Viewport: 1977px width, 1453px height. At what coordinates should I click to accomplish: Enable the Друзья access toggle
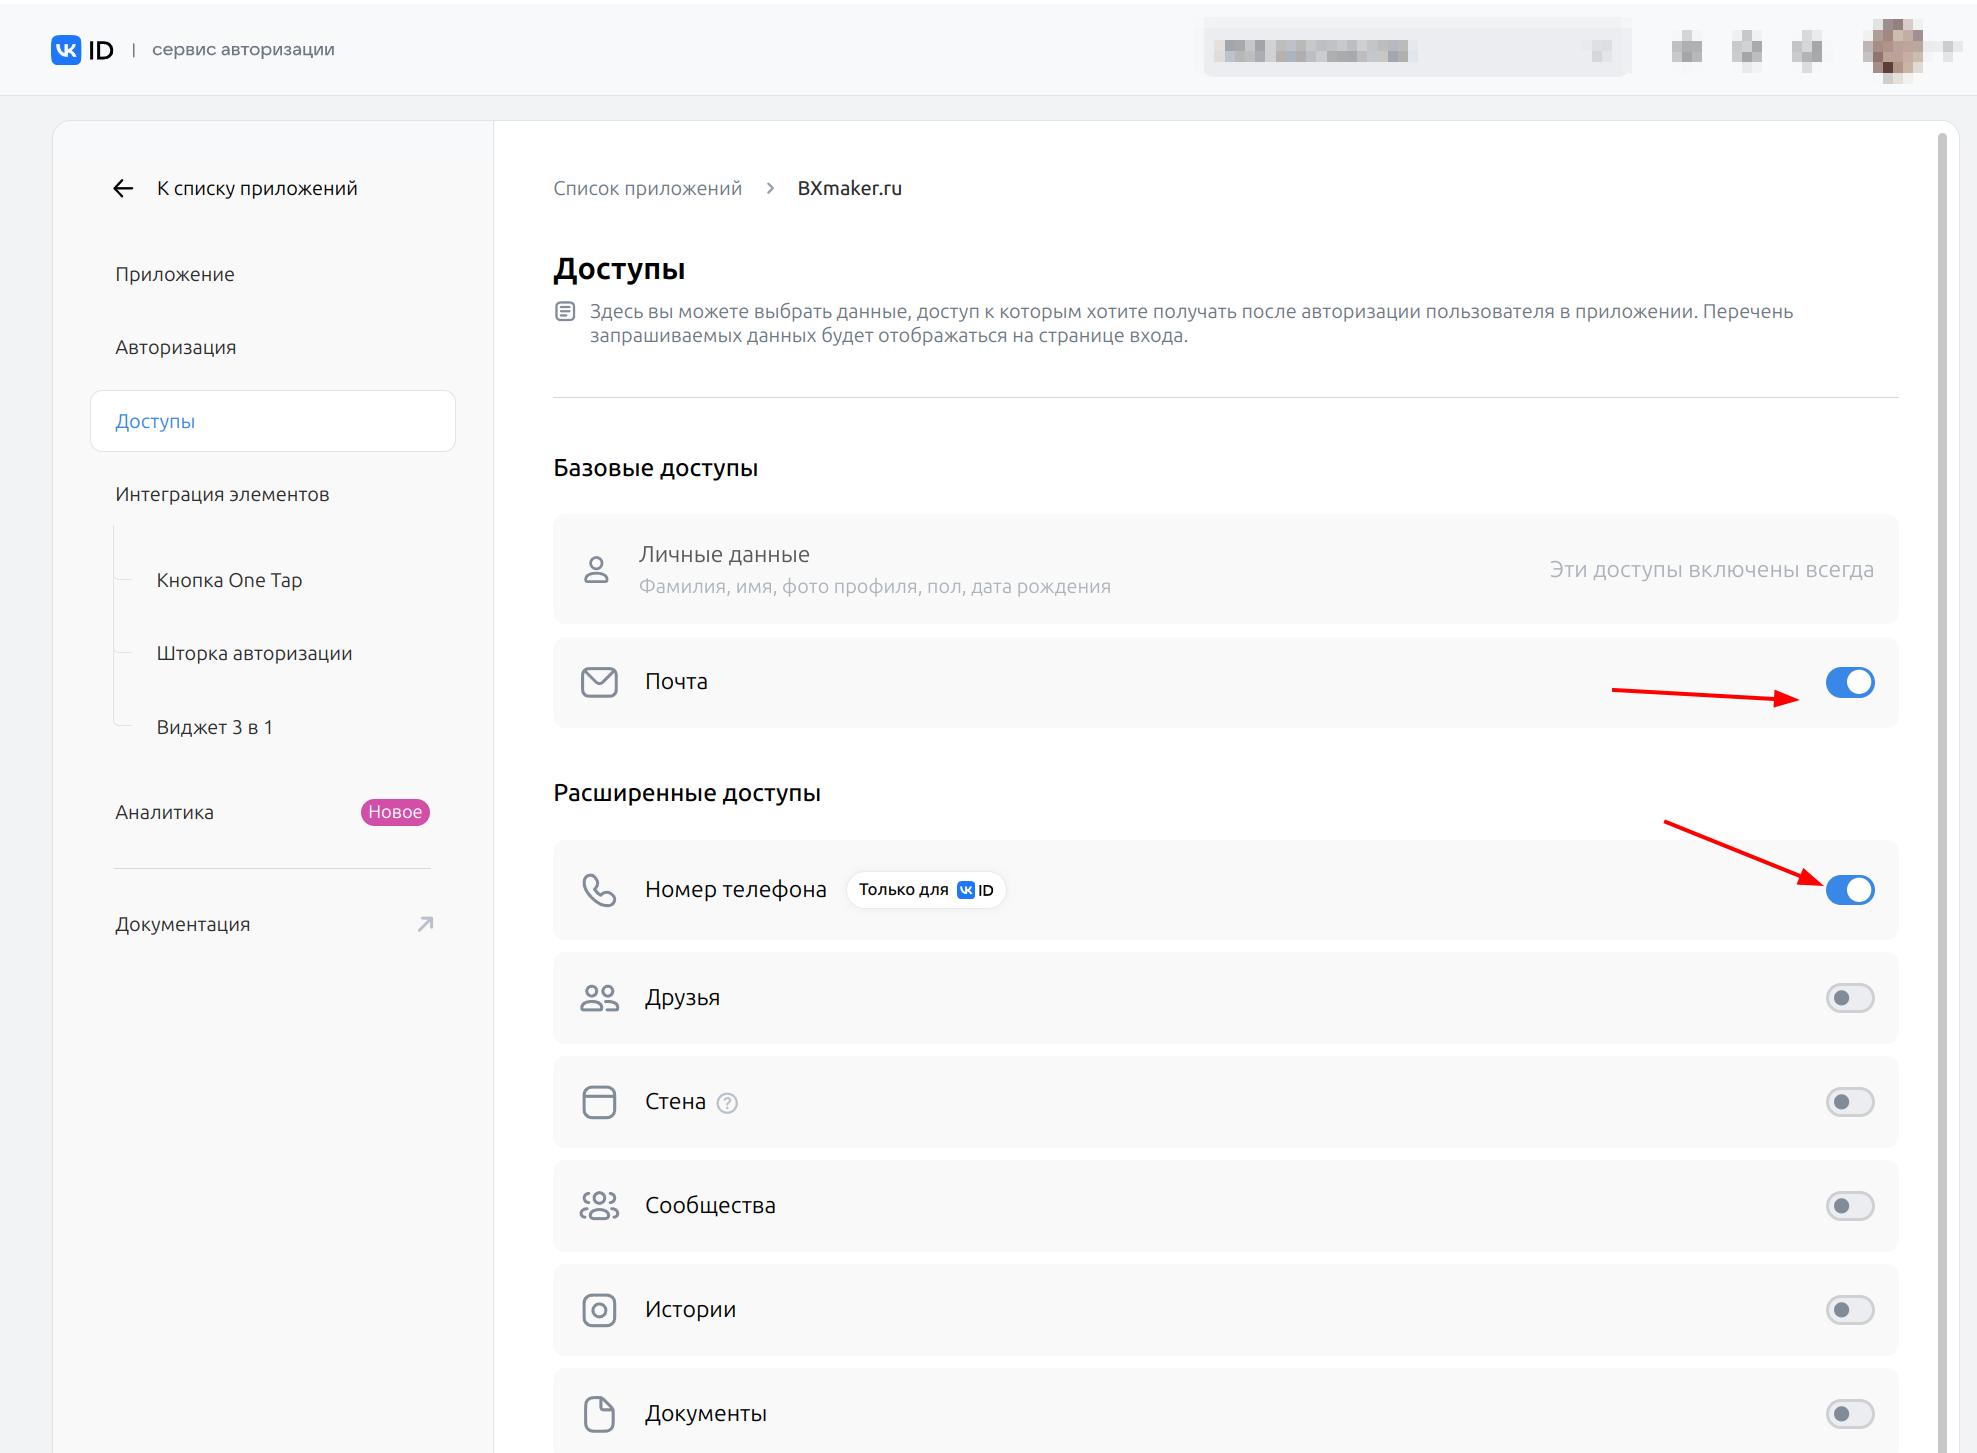click(x=1850, y=998)
